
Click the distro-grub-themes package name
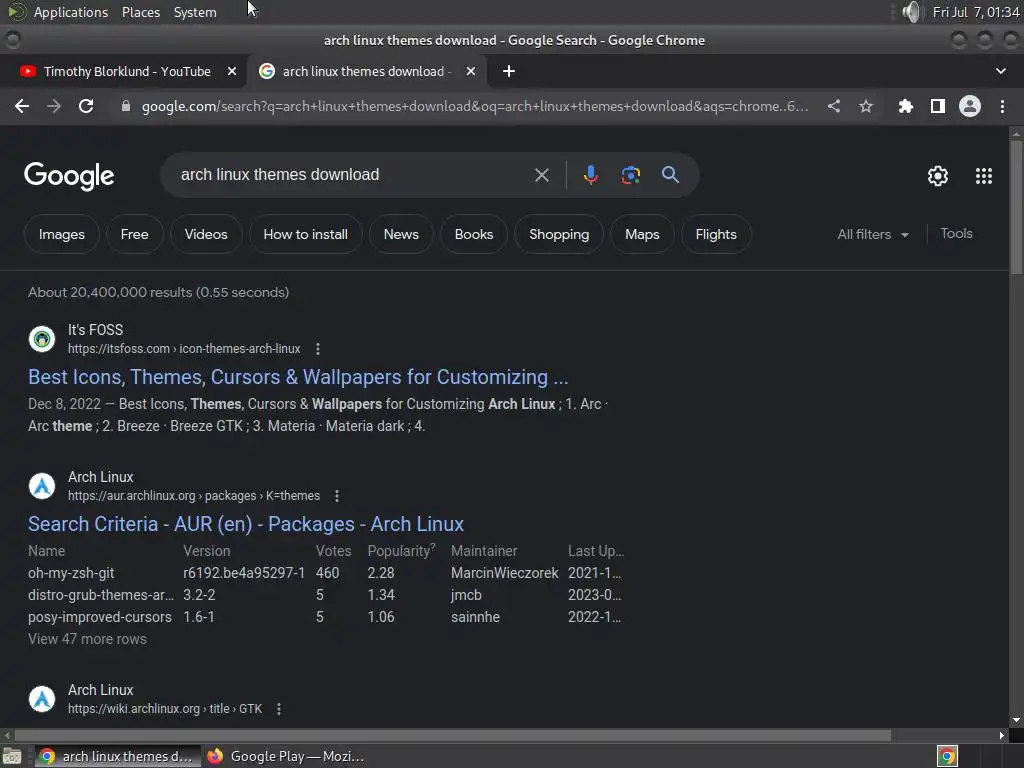[x=101, y=595]
